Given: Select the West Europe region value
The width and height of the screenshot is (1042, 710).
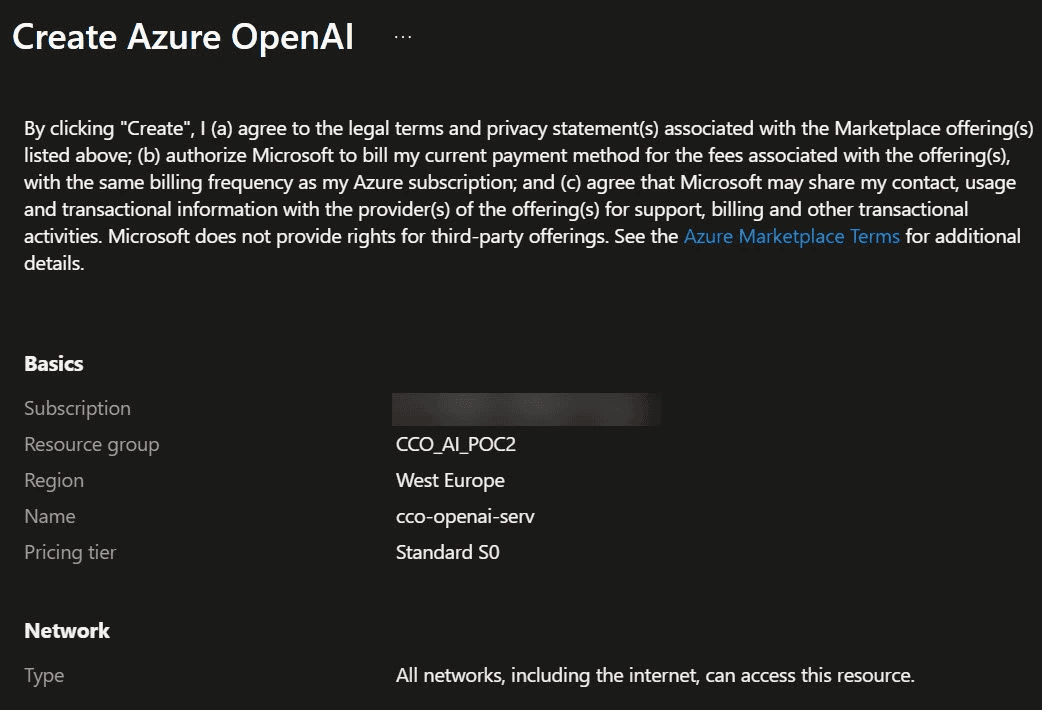Looking at the screenshot, I should tap(450, 480).
